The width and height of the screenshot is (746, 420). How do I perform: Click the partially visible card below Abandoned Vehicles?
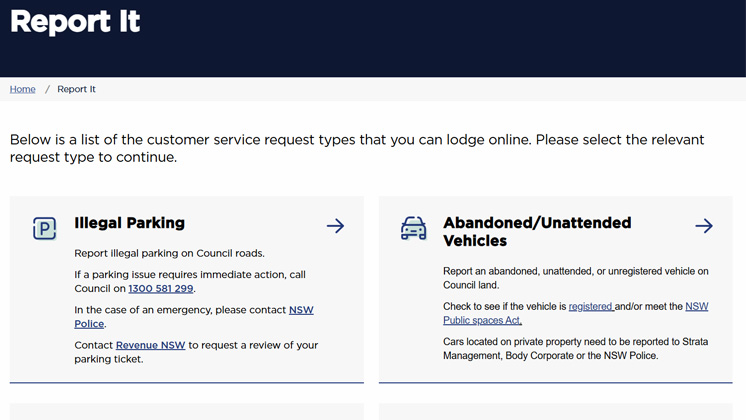[x=556, y=411]
